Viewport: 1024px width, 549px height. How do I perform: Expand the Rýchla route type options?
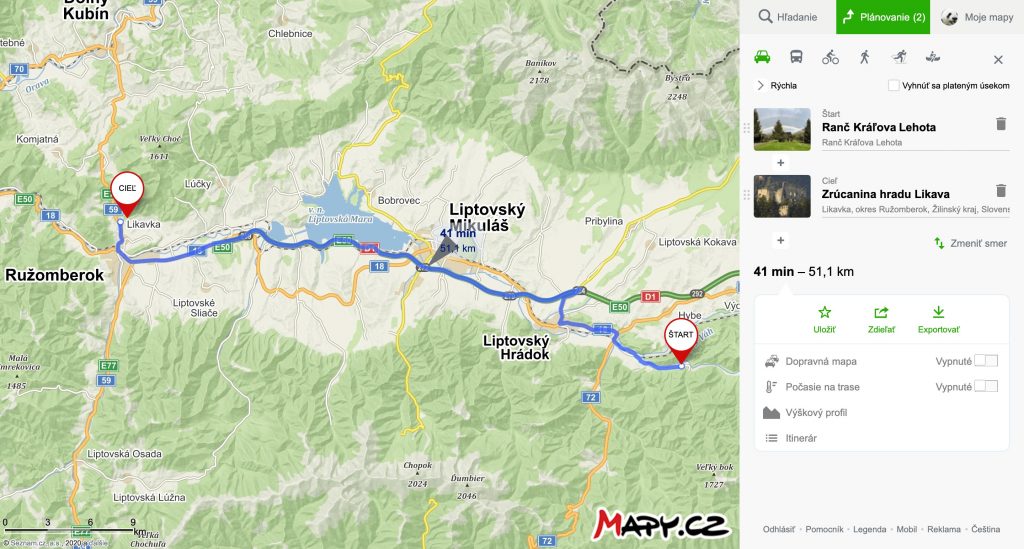tap(776, 86)
